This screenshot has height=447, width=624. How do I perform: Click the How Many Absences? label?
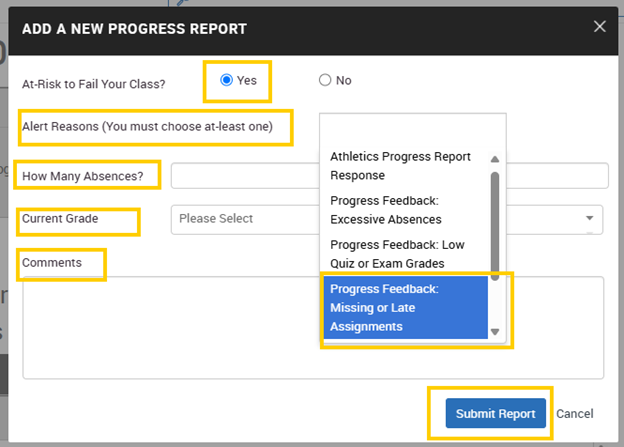click(86, 176)
